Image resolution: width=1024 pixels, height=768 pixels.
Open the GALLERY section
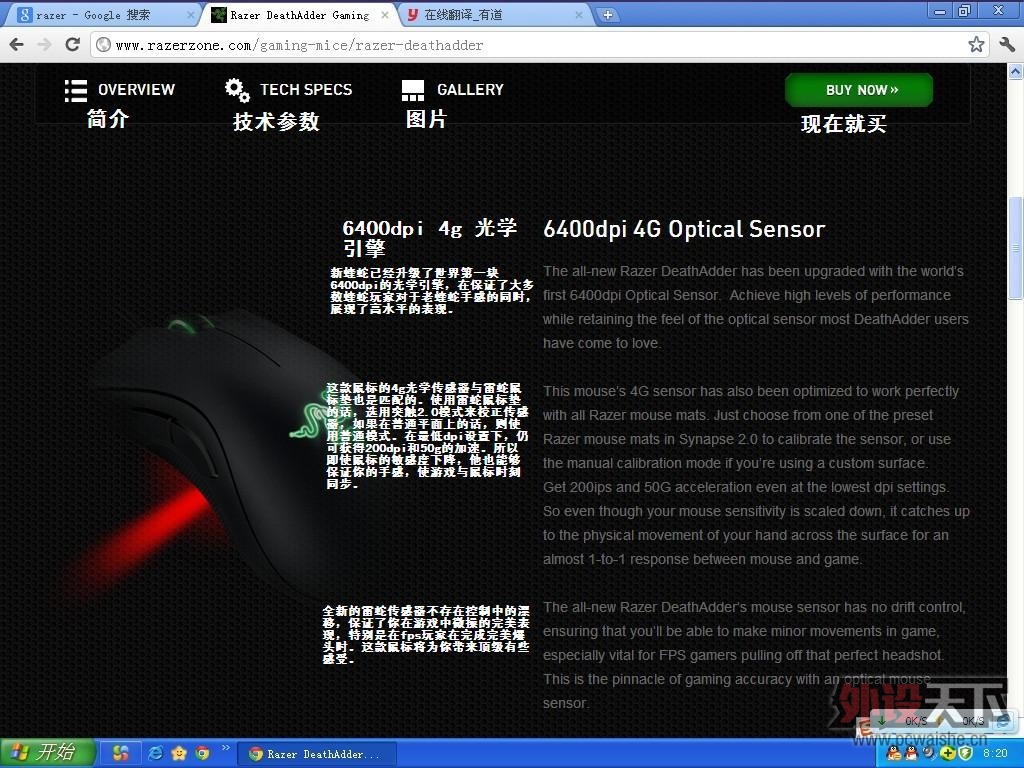(470, 89)
